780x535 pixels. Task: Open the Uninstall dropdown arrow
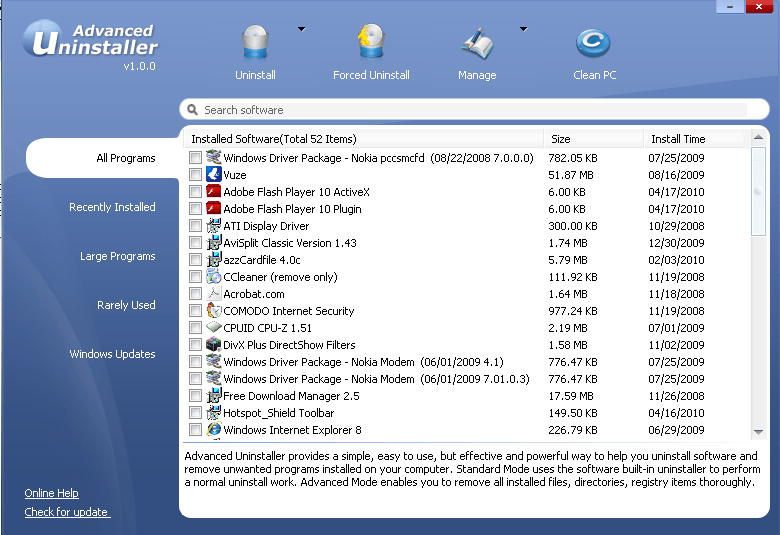(x=301, y=29)
